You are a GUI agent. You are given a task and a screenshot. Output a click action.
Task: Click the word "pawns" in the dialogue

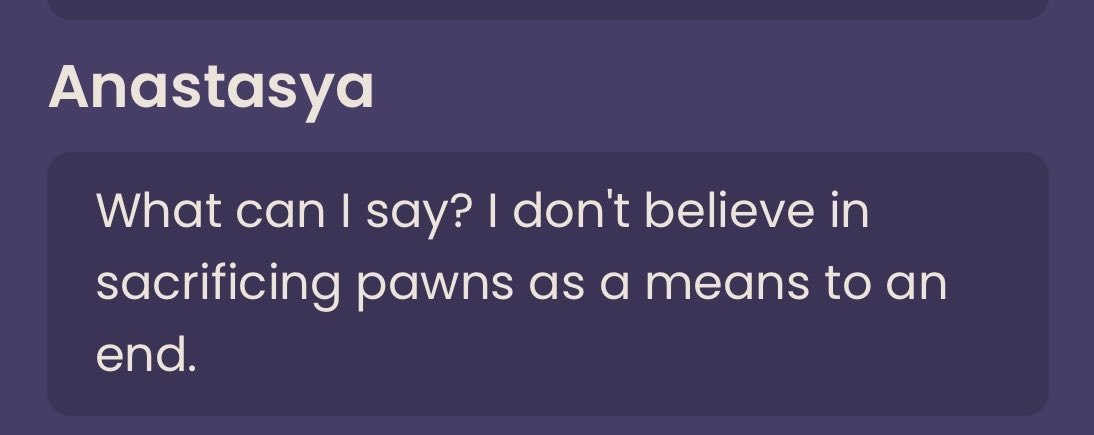click(435, 288)
